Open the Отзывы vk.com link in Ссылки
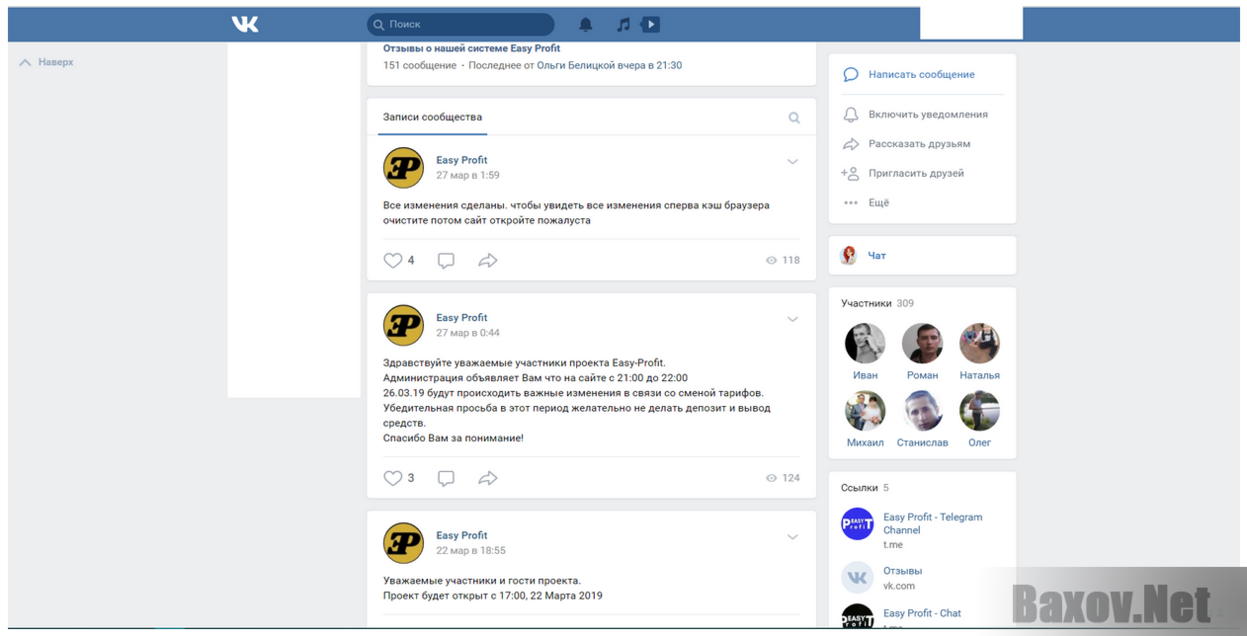The height and width of the screenshot is (636, 1247). pyautogui.click(x=902, y=571)
